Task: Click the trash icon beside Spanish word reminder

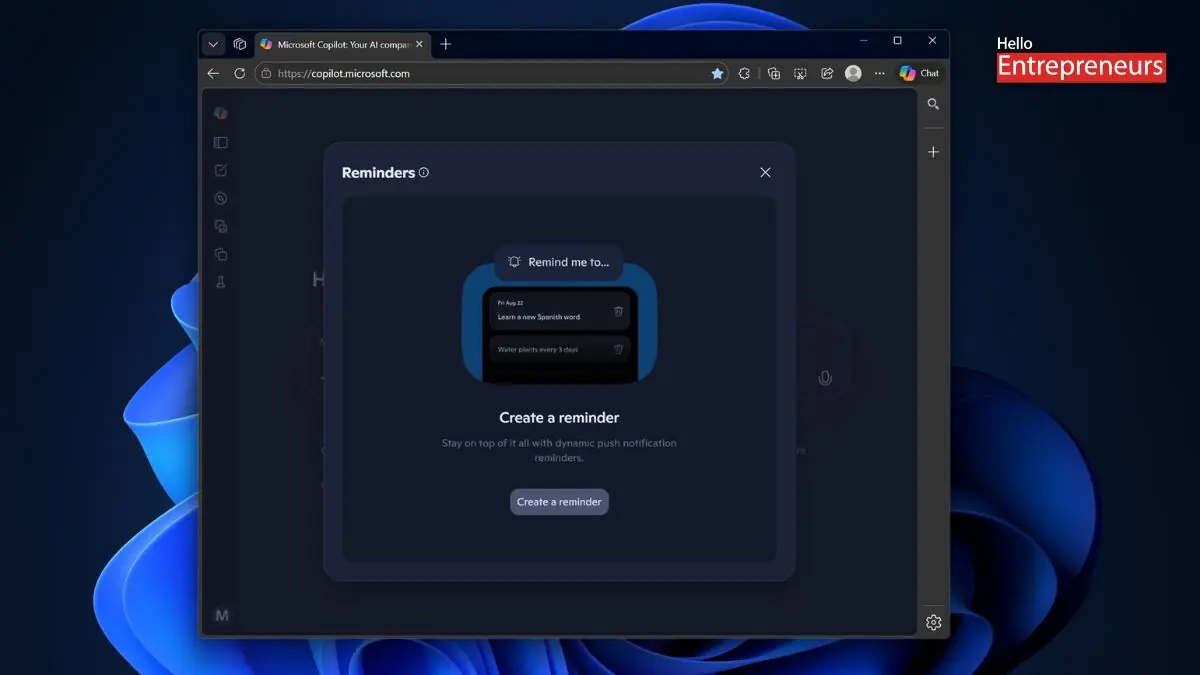Action: 618,311
